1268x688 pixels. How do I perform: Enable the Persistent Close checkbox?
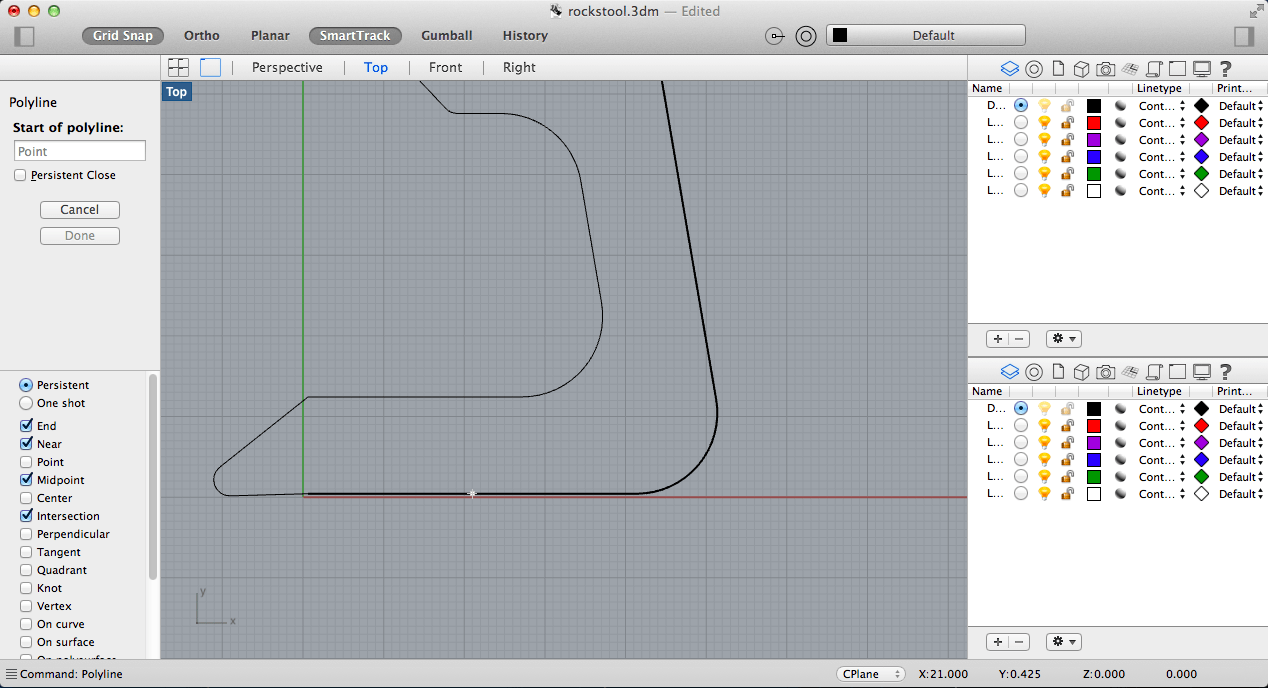[20, 175]
